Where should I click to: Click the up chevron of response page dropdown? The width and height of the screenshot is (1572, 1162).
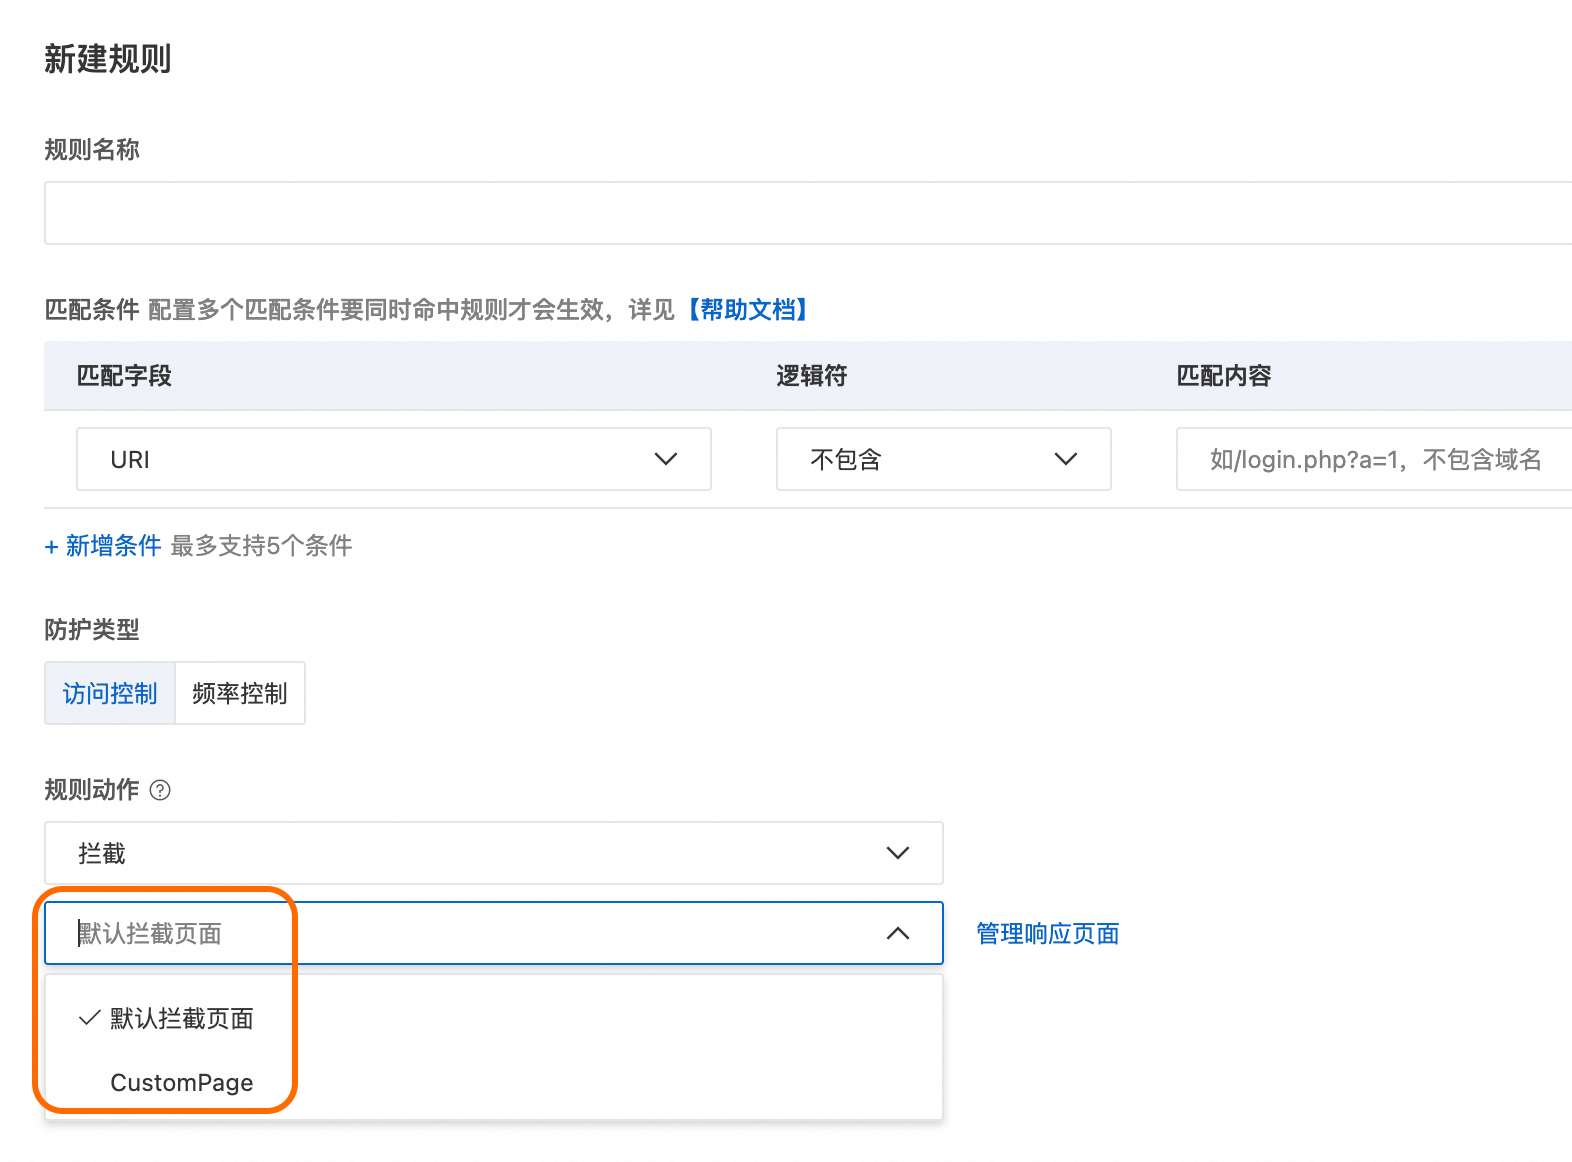pos(898,933)
